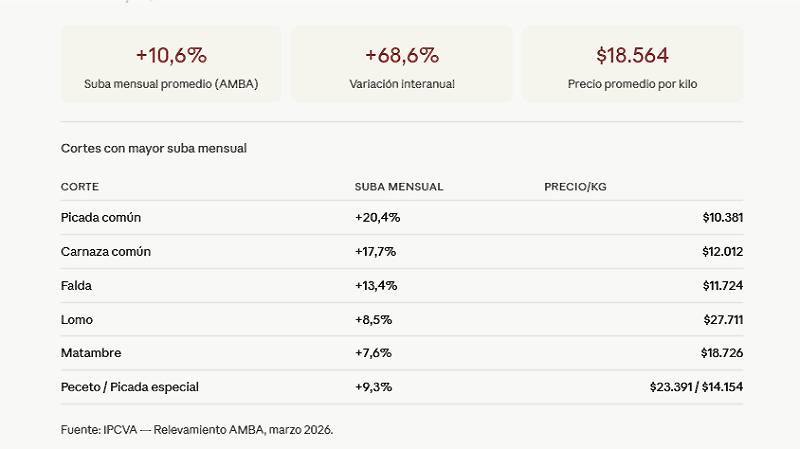Click the $11.724 Falda price
This screenshot has width=800, height=449.
click(723, 285)
